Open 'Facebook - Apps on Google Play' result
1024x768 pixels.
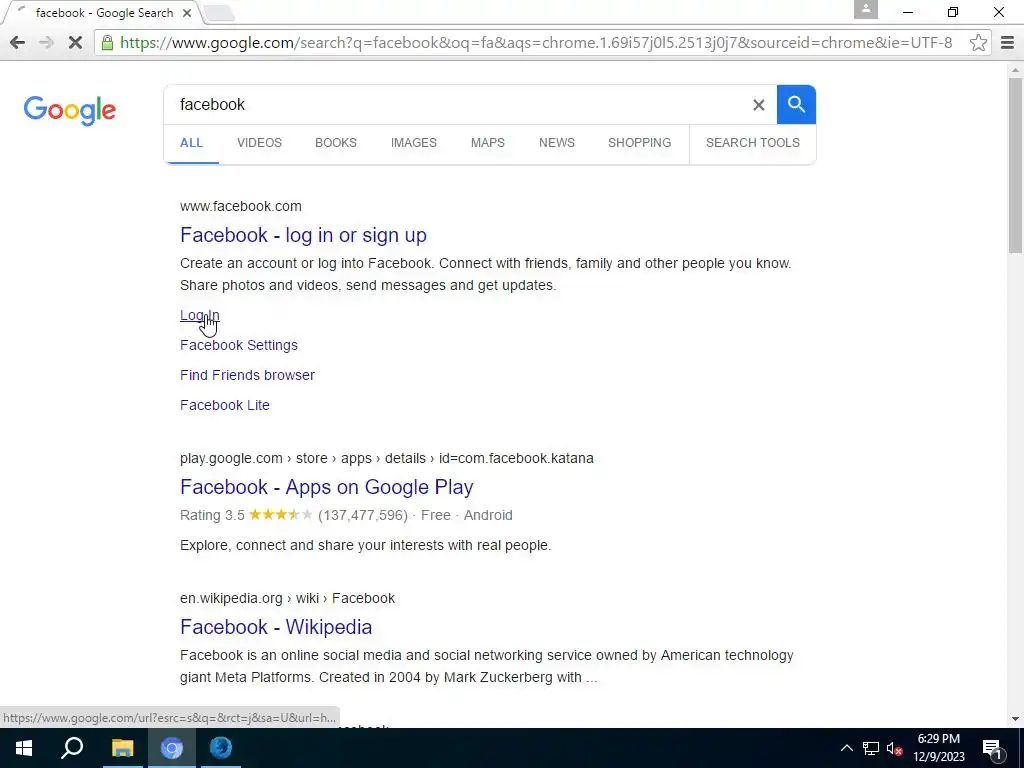tap(327, 487)
